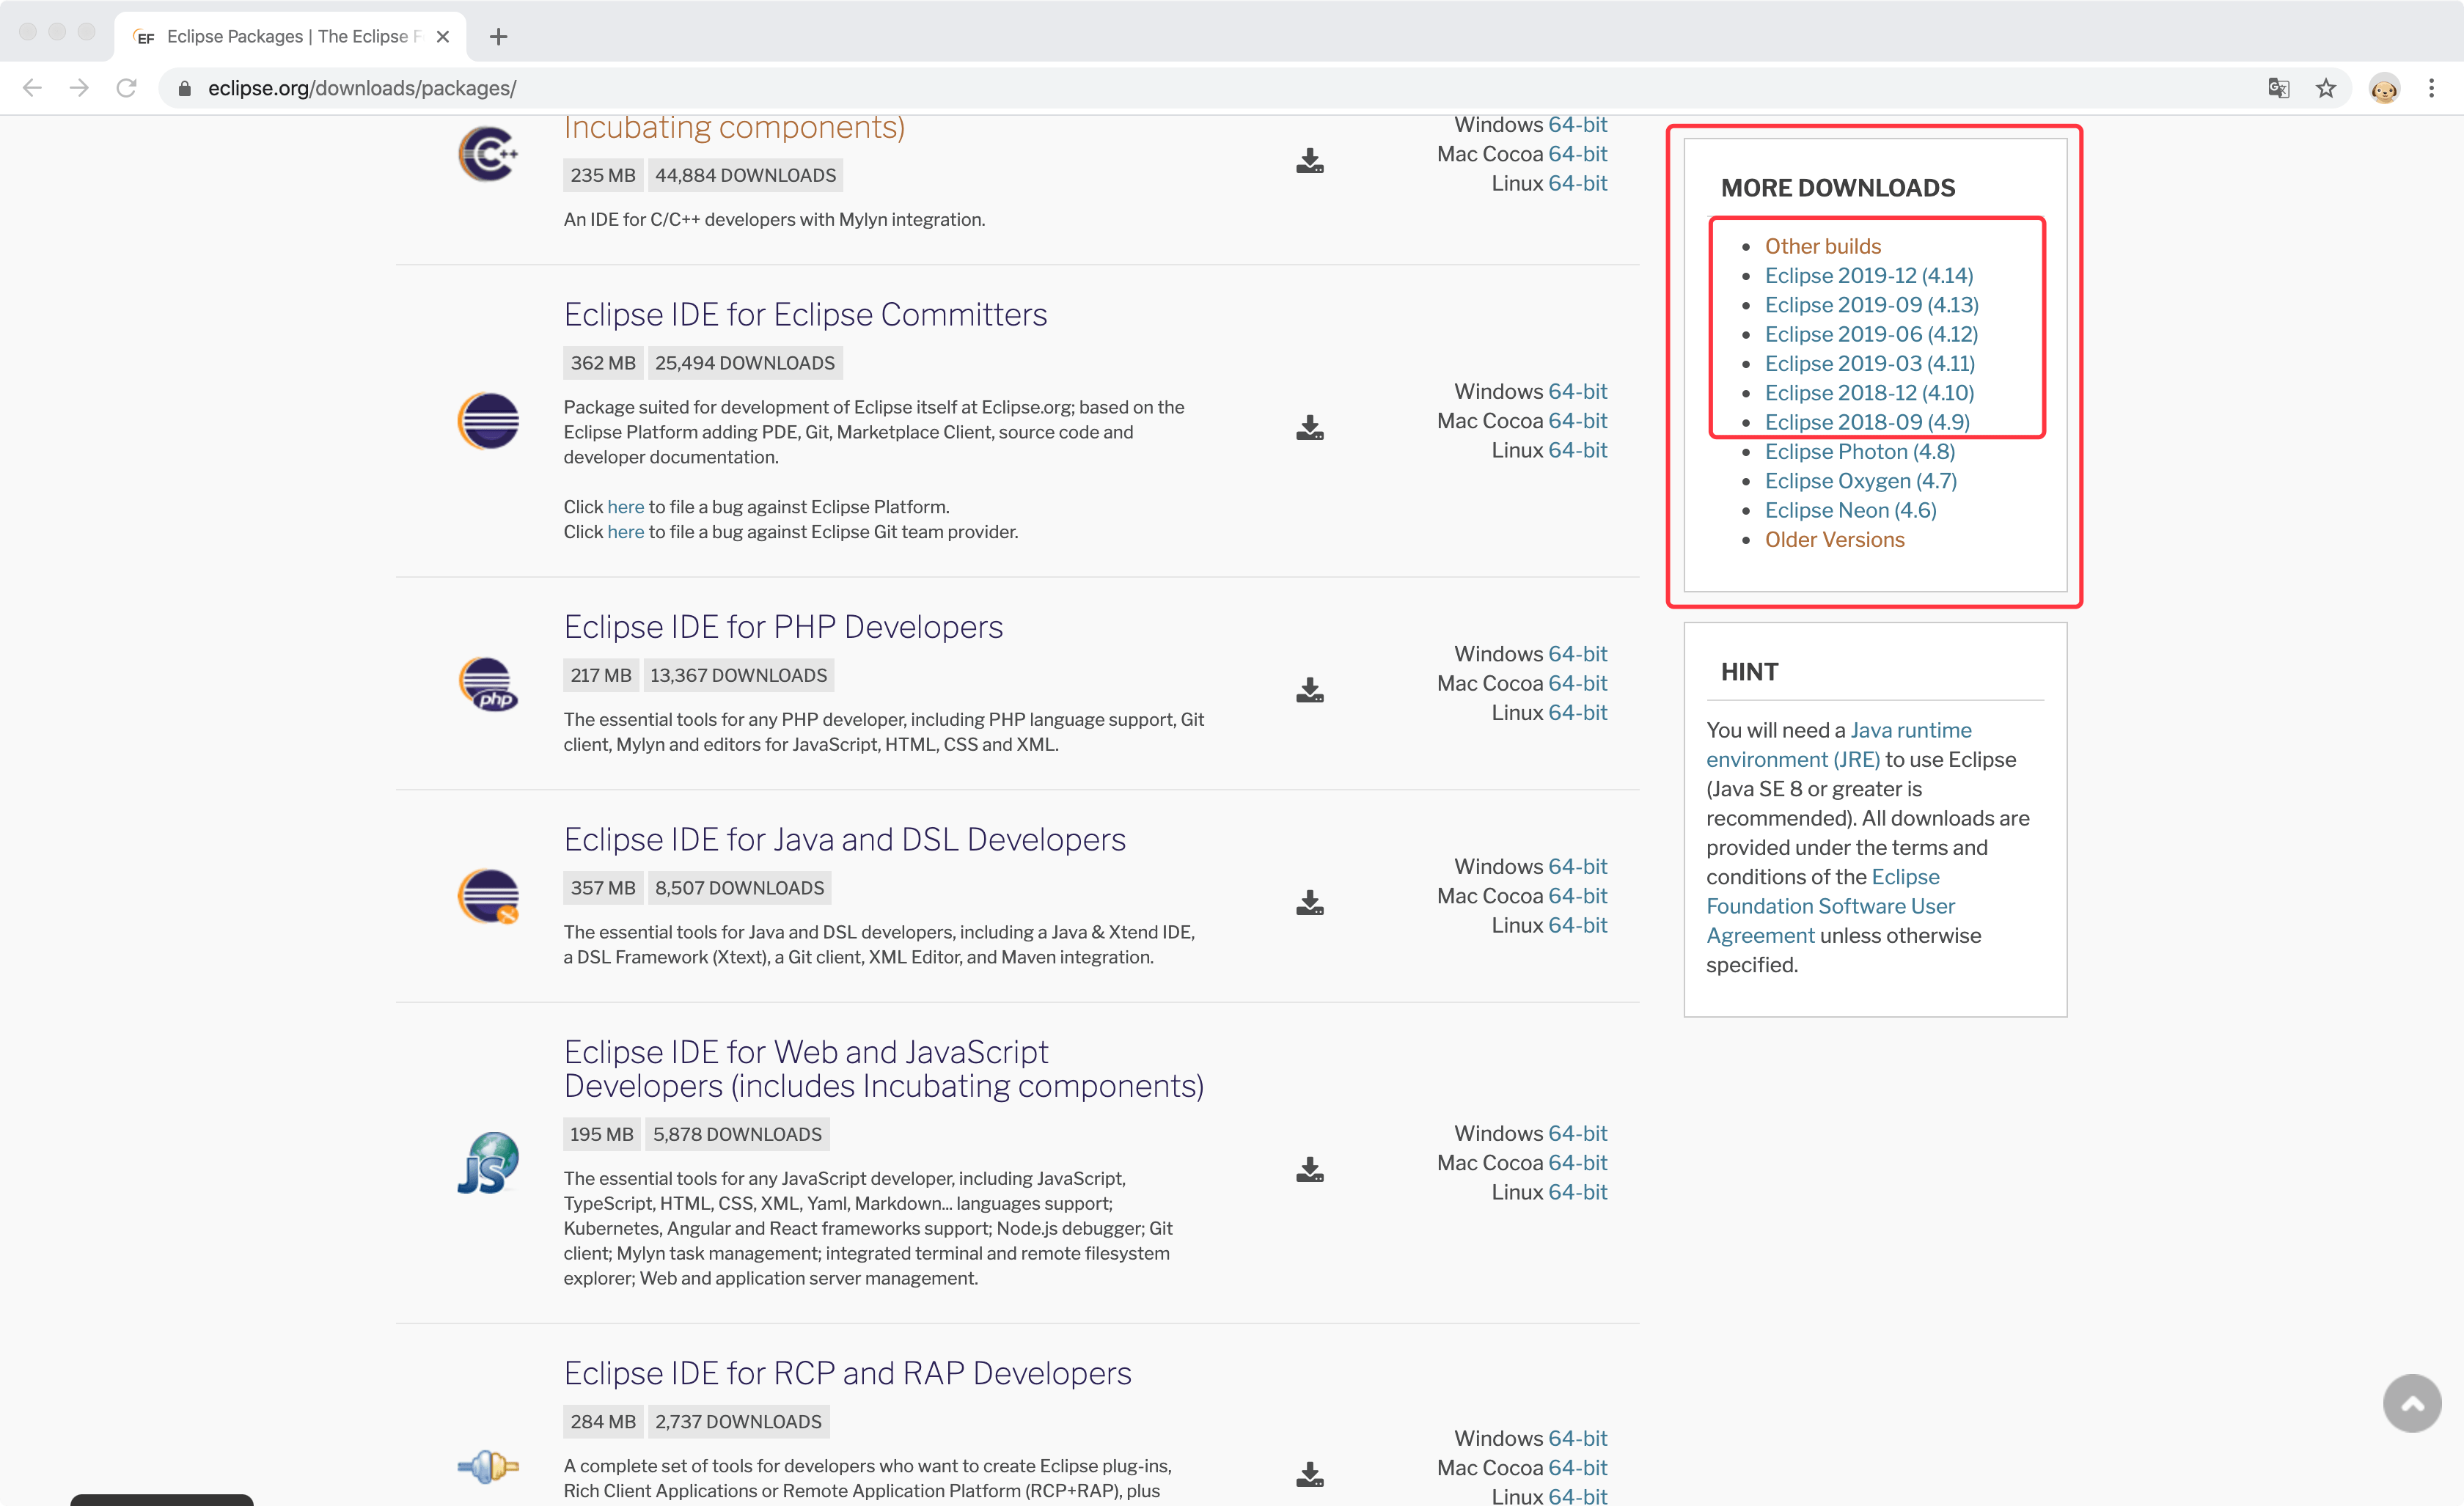Click the RCP and RAP package plug logo
2464x1506 pixels.
[488, 1467]
